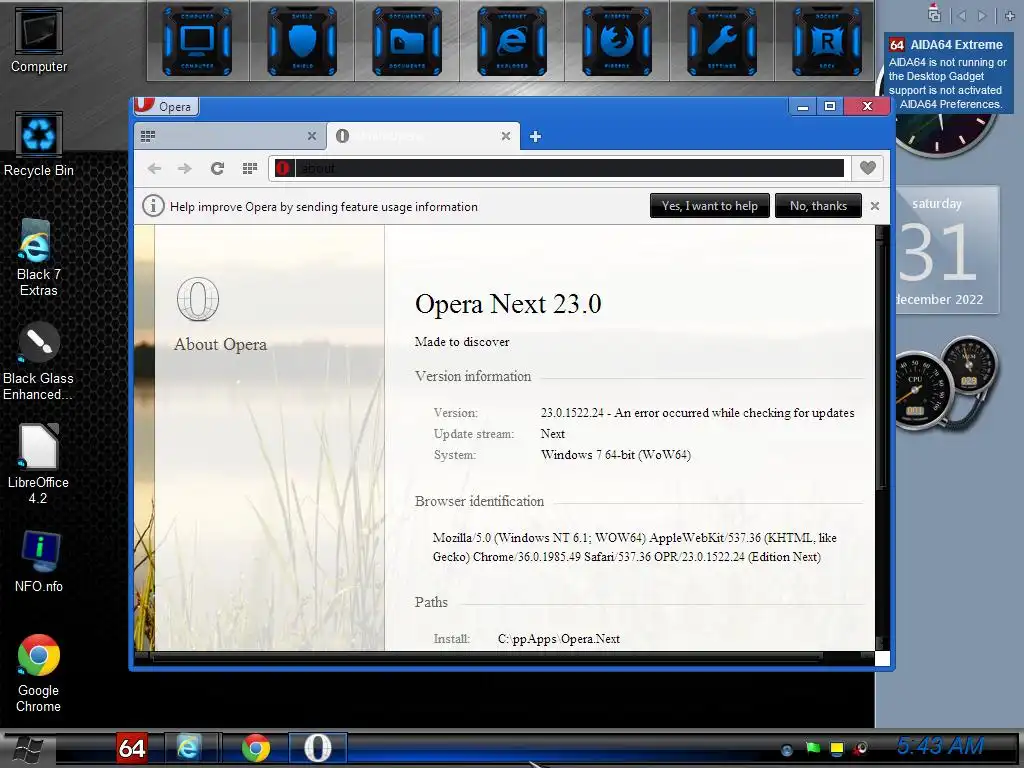This screenshot has height=768, width=1024.
Task: Click the 'Made to discover' tagline
Action: point(462,342)
